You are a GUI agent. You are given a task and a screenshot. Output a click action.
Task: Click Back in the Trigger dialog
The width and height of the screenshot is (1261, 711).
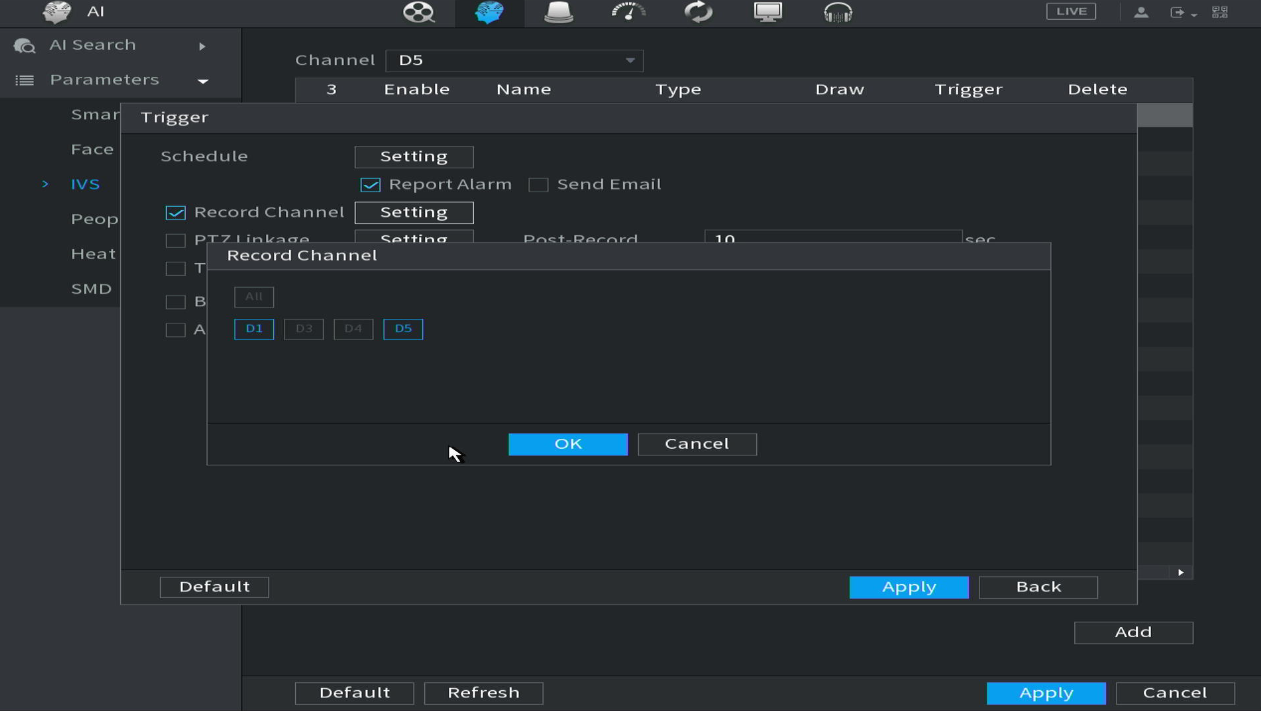tap(1038, 587)
